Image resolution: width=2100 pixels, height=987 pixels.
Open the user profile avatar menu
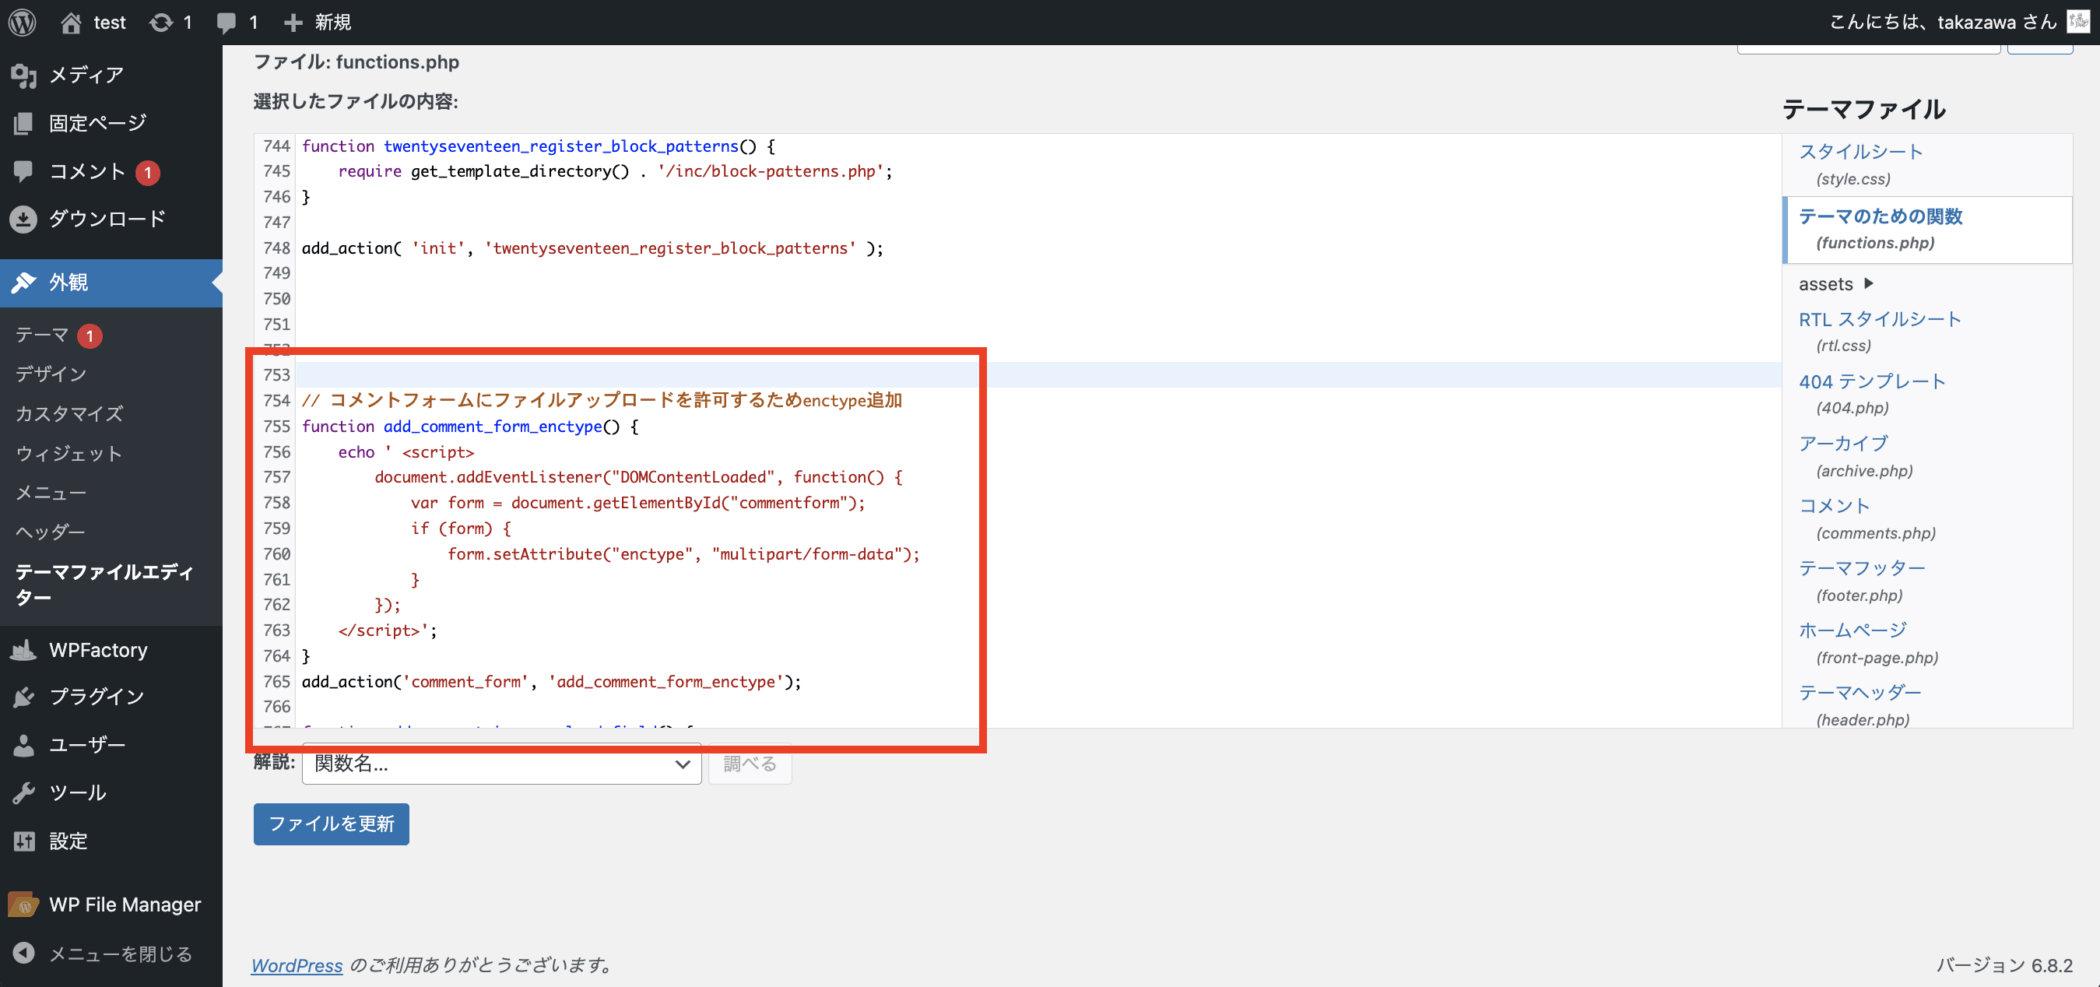point(2078,22)
